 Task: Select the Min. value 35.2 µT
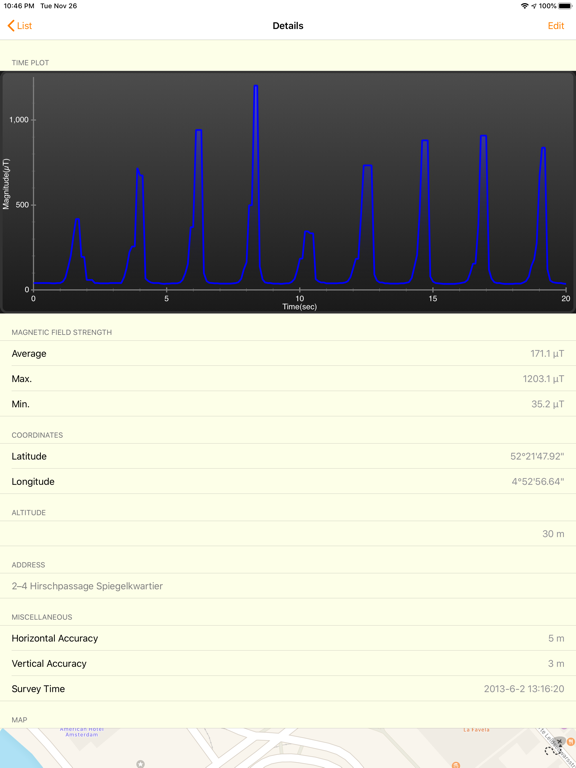[548, 405]
